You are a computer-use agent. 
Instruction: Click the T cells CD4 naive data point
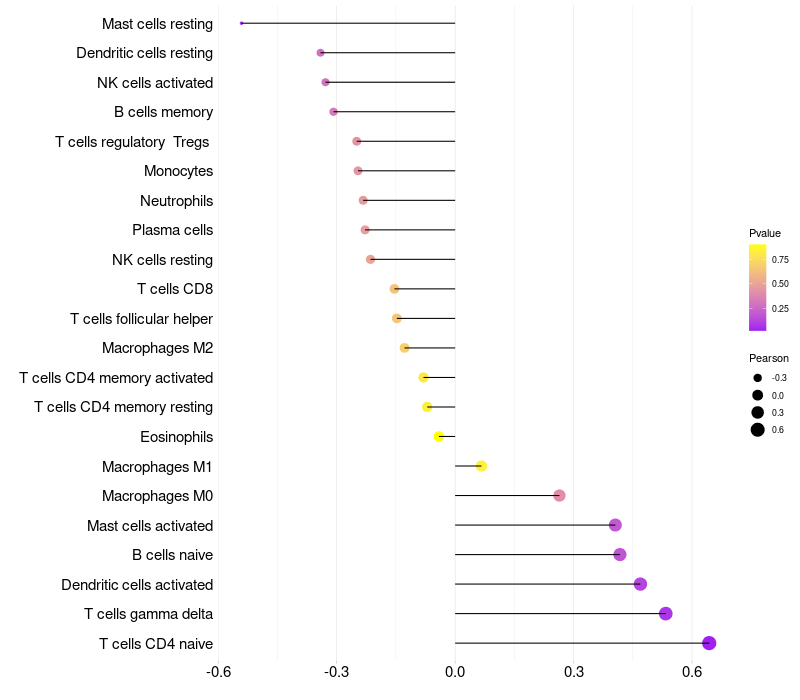(709, 643)
